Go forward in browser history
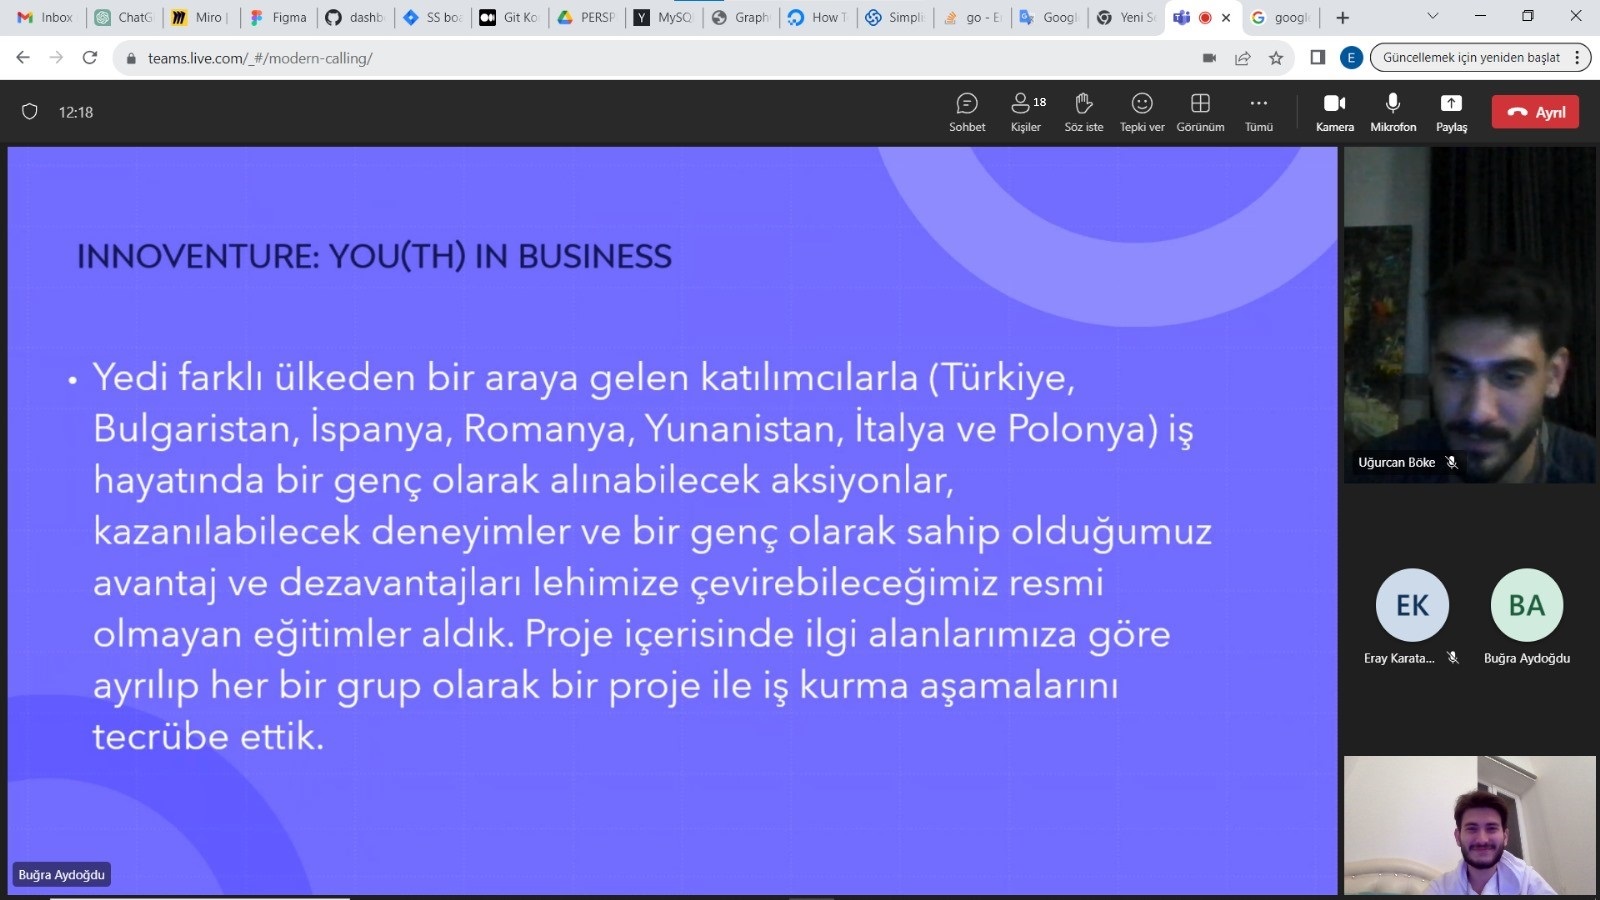Screen dimensions: 1600x900 pos(56,58)
